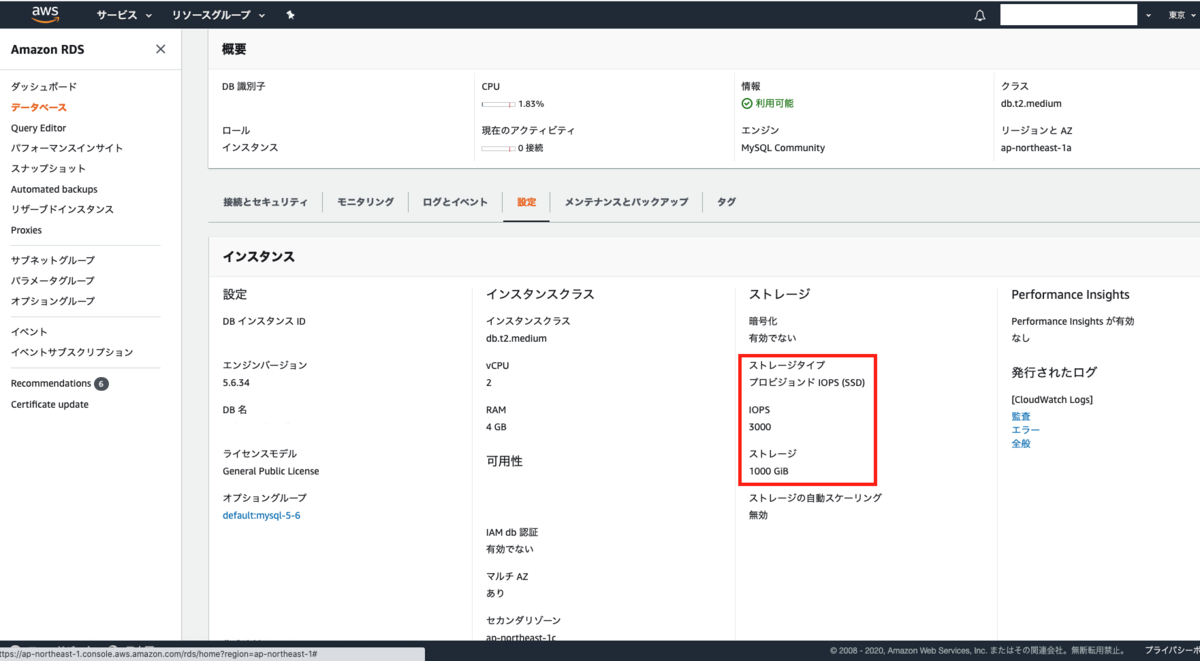The height and width of the screenshot is (661, 1200).
Task: Open the 監査 CloudWatch log link
Action: pyautogui.click(x=1020, y=416)
